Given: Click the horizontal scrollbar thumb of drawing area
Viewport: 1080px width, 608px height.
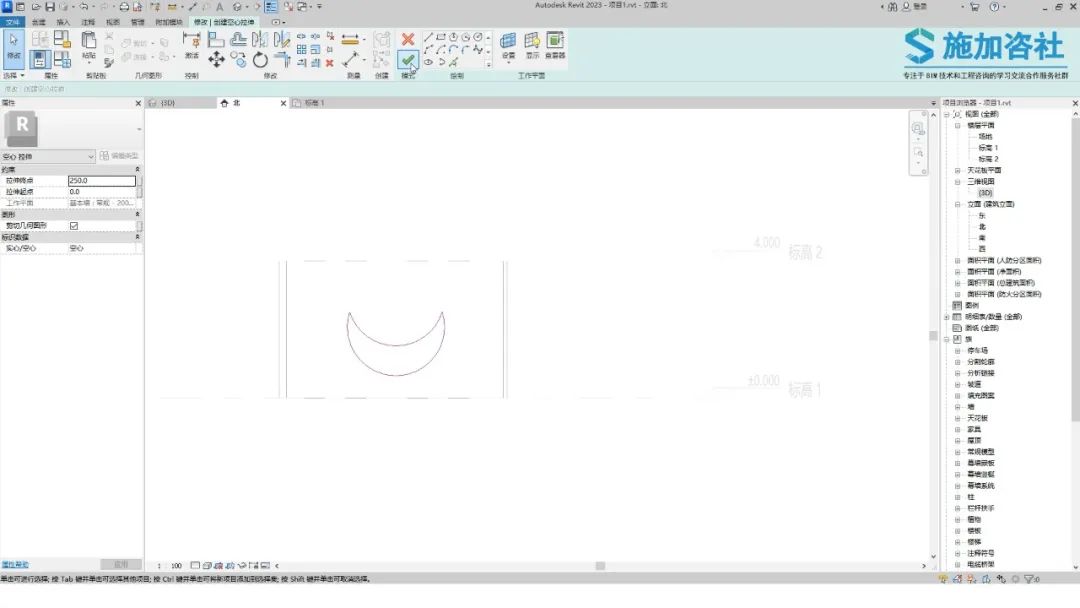Looking at the screenshot, I should click(x=600, y=566).
